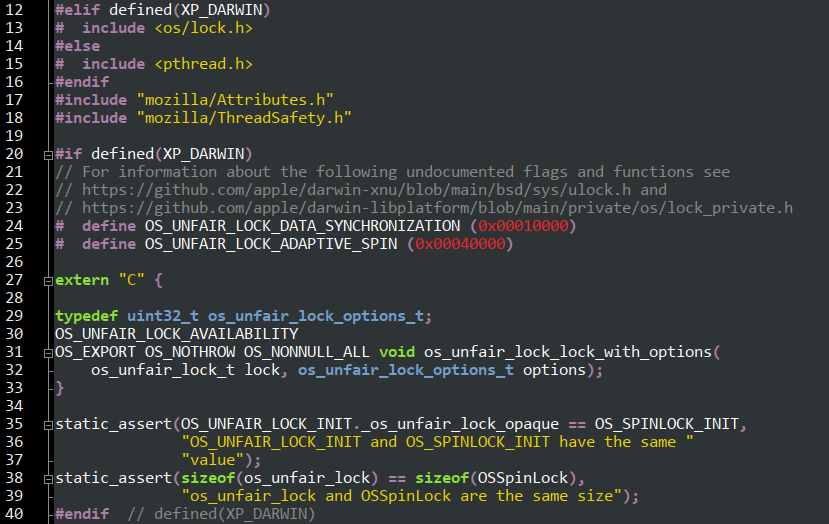Click the closing brace on line 33
The width and height of the screenshot is (829, 524).
(x=59, y=388)
